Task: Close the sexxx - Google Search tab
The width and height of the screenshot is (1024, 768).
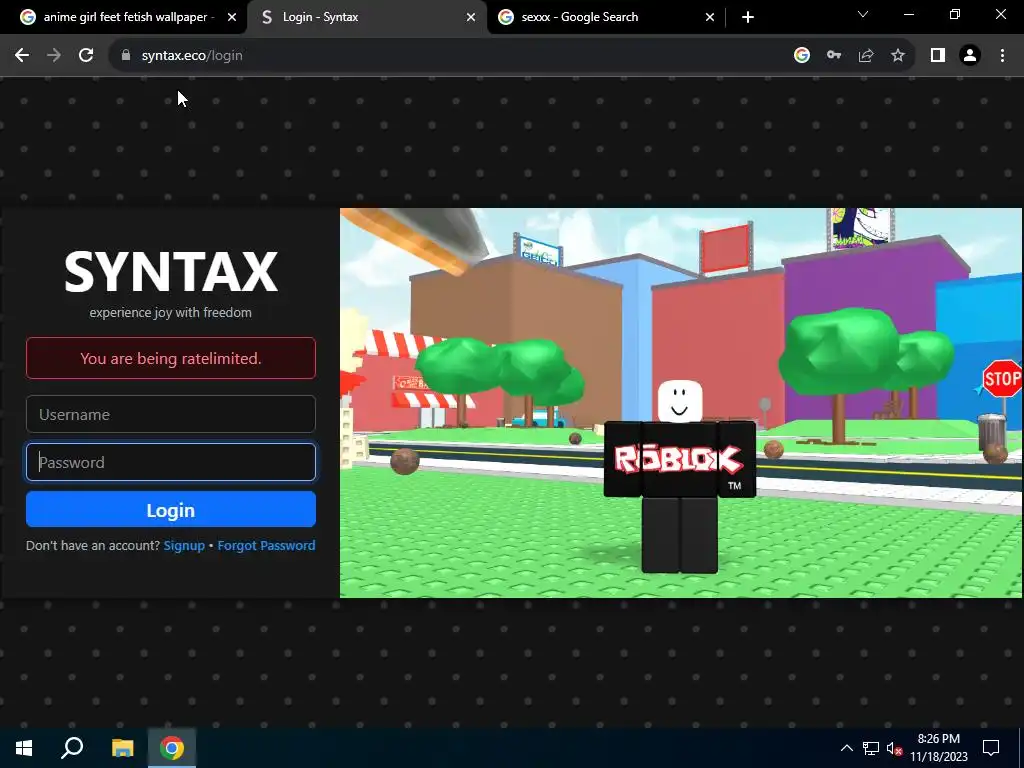Action: pyautogui.click(x=710, y=18)
